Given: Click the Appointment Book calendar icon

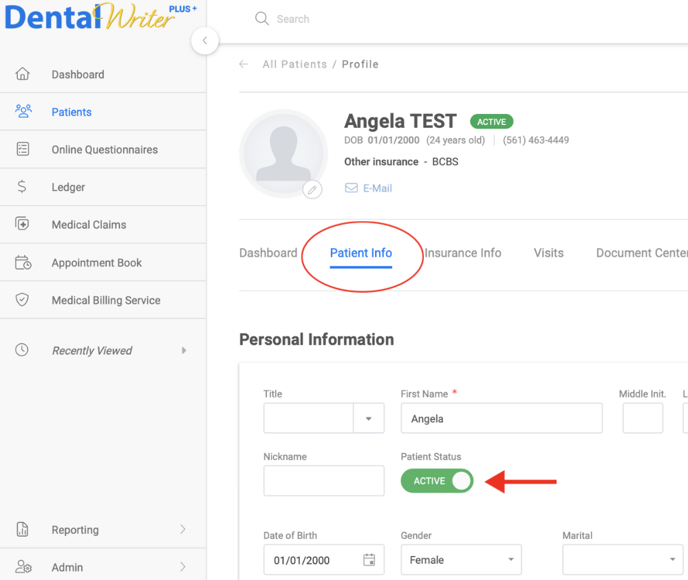Looking at the screenshot, I should [23, 262].
